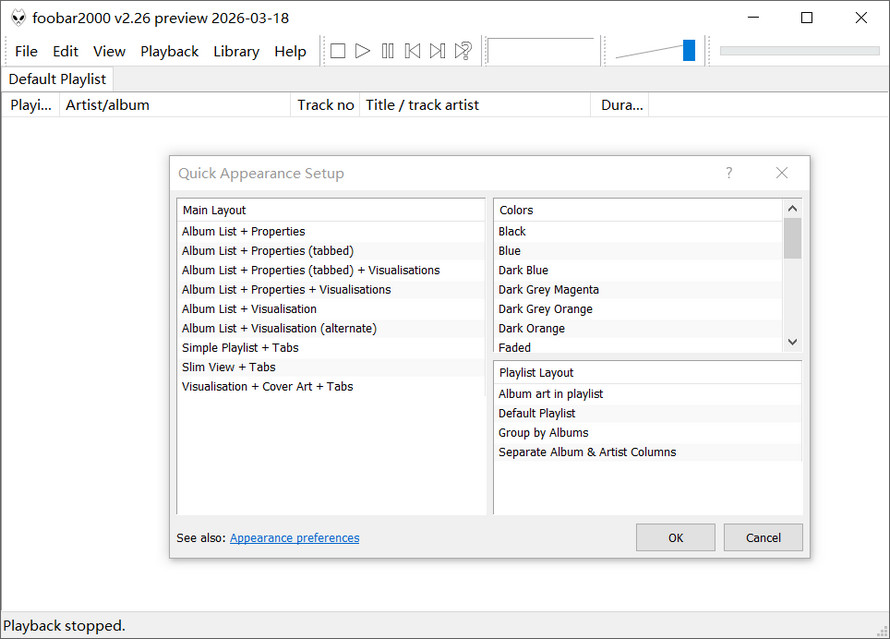Click the foobar2000 alien logo icon
Image resolution: width=890 pixels, height=639 pixels.
(18, 18)
